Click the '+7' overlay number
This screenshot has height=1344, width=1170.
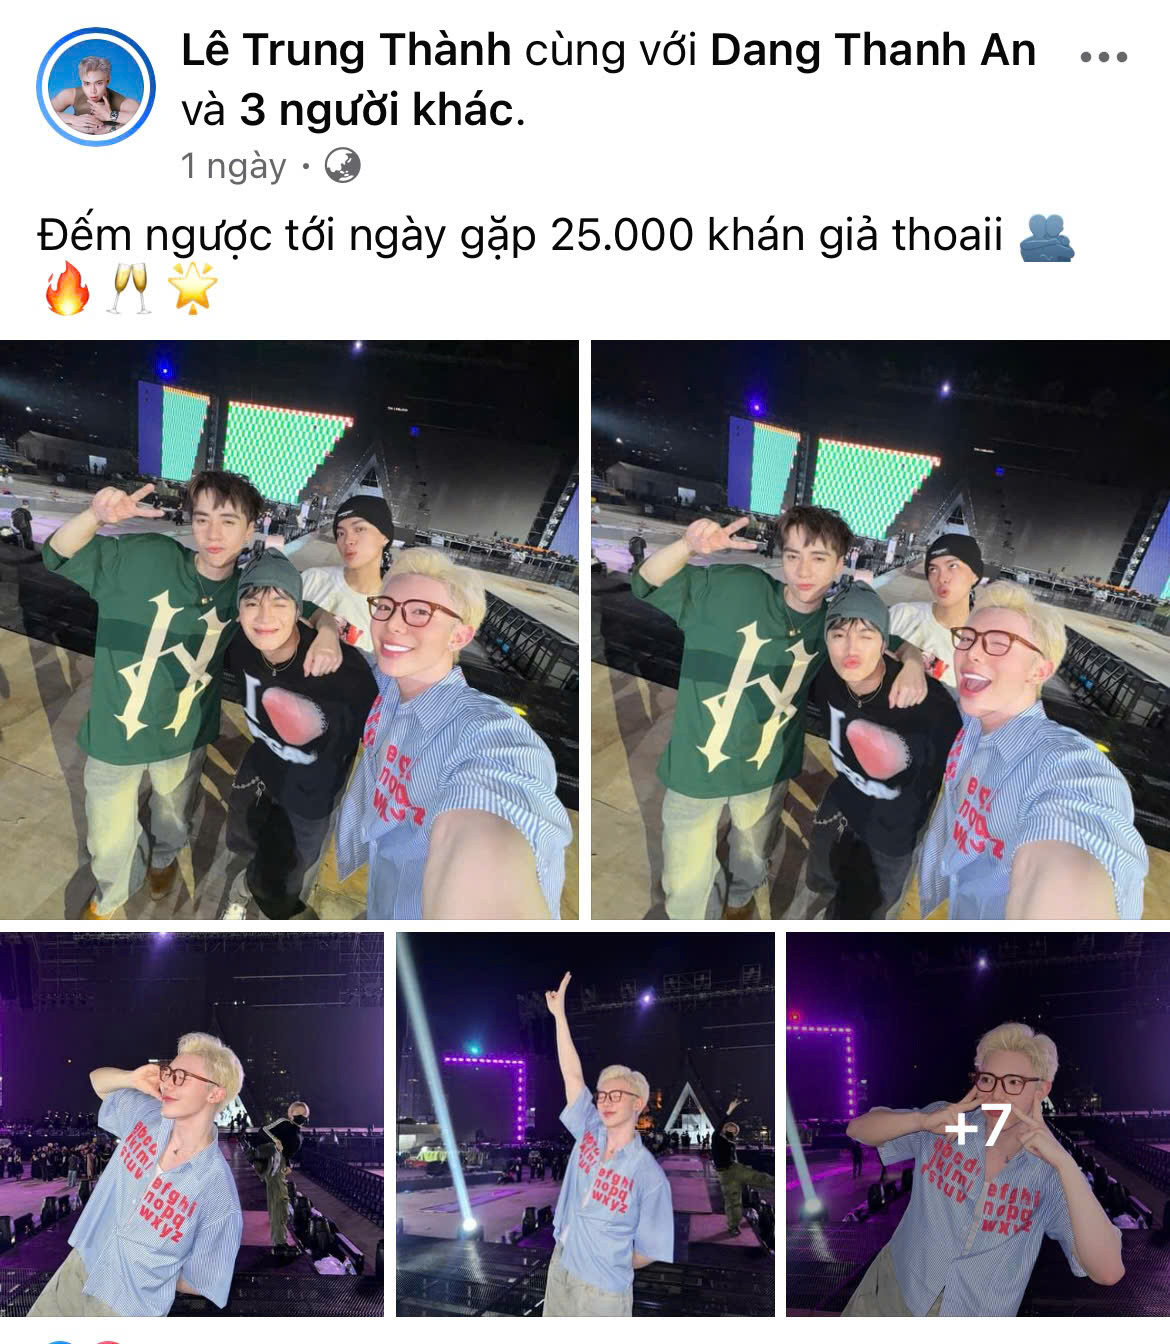coord(978,1125)
